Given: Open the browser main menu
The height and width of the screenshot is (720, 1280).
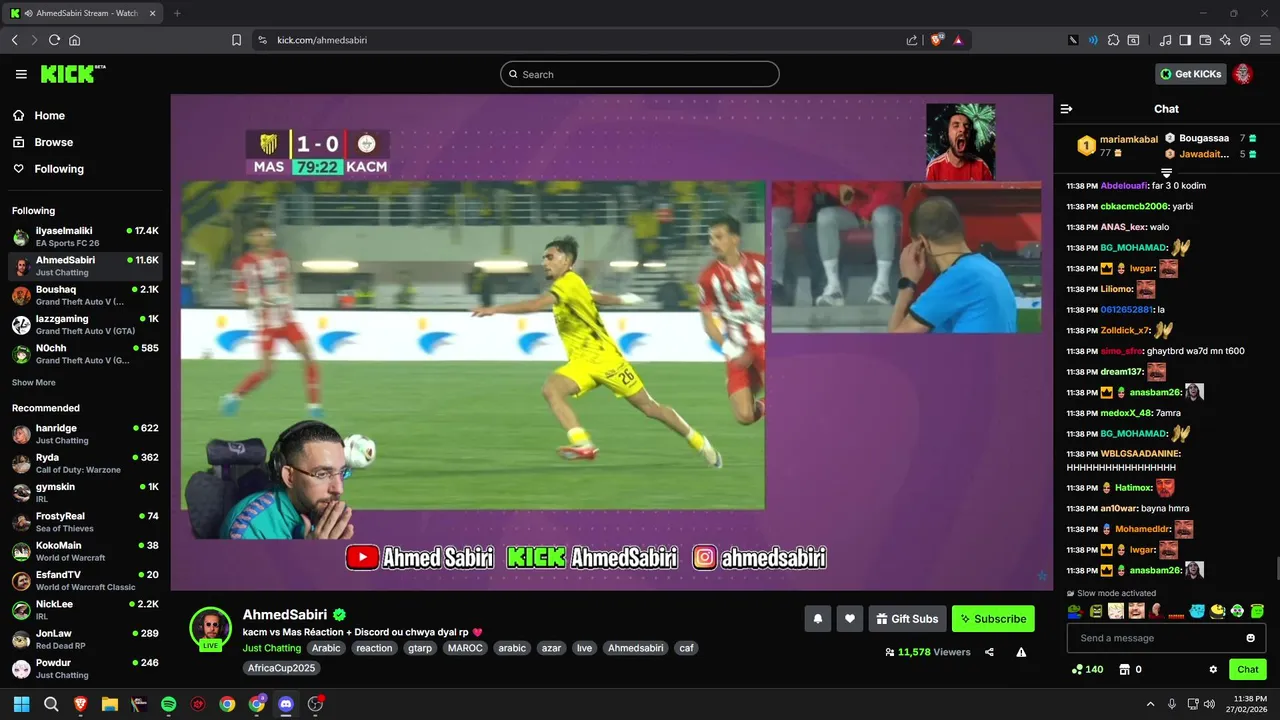Looking at the screenshot, I should (x=1265, y=40).
